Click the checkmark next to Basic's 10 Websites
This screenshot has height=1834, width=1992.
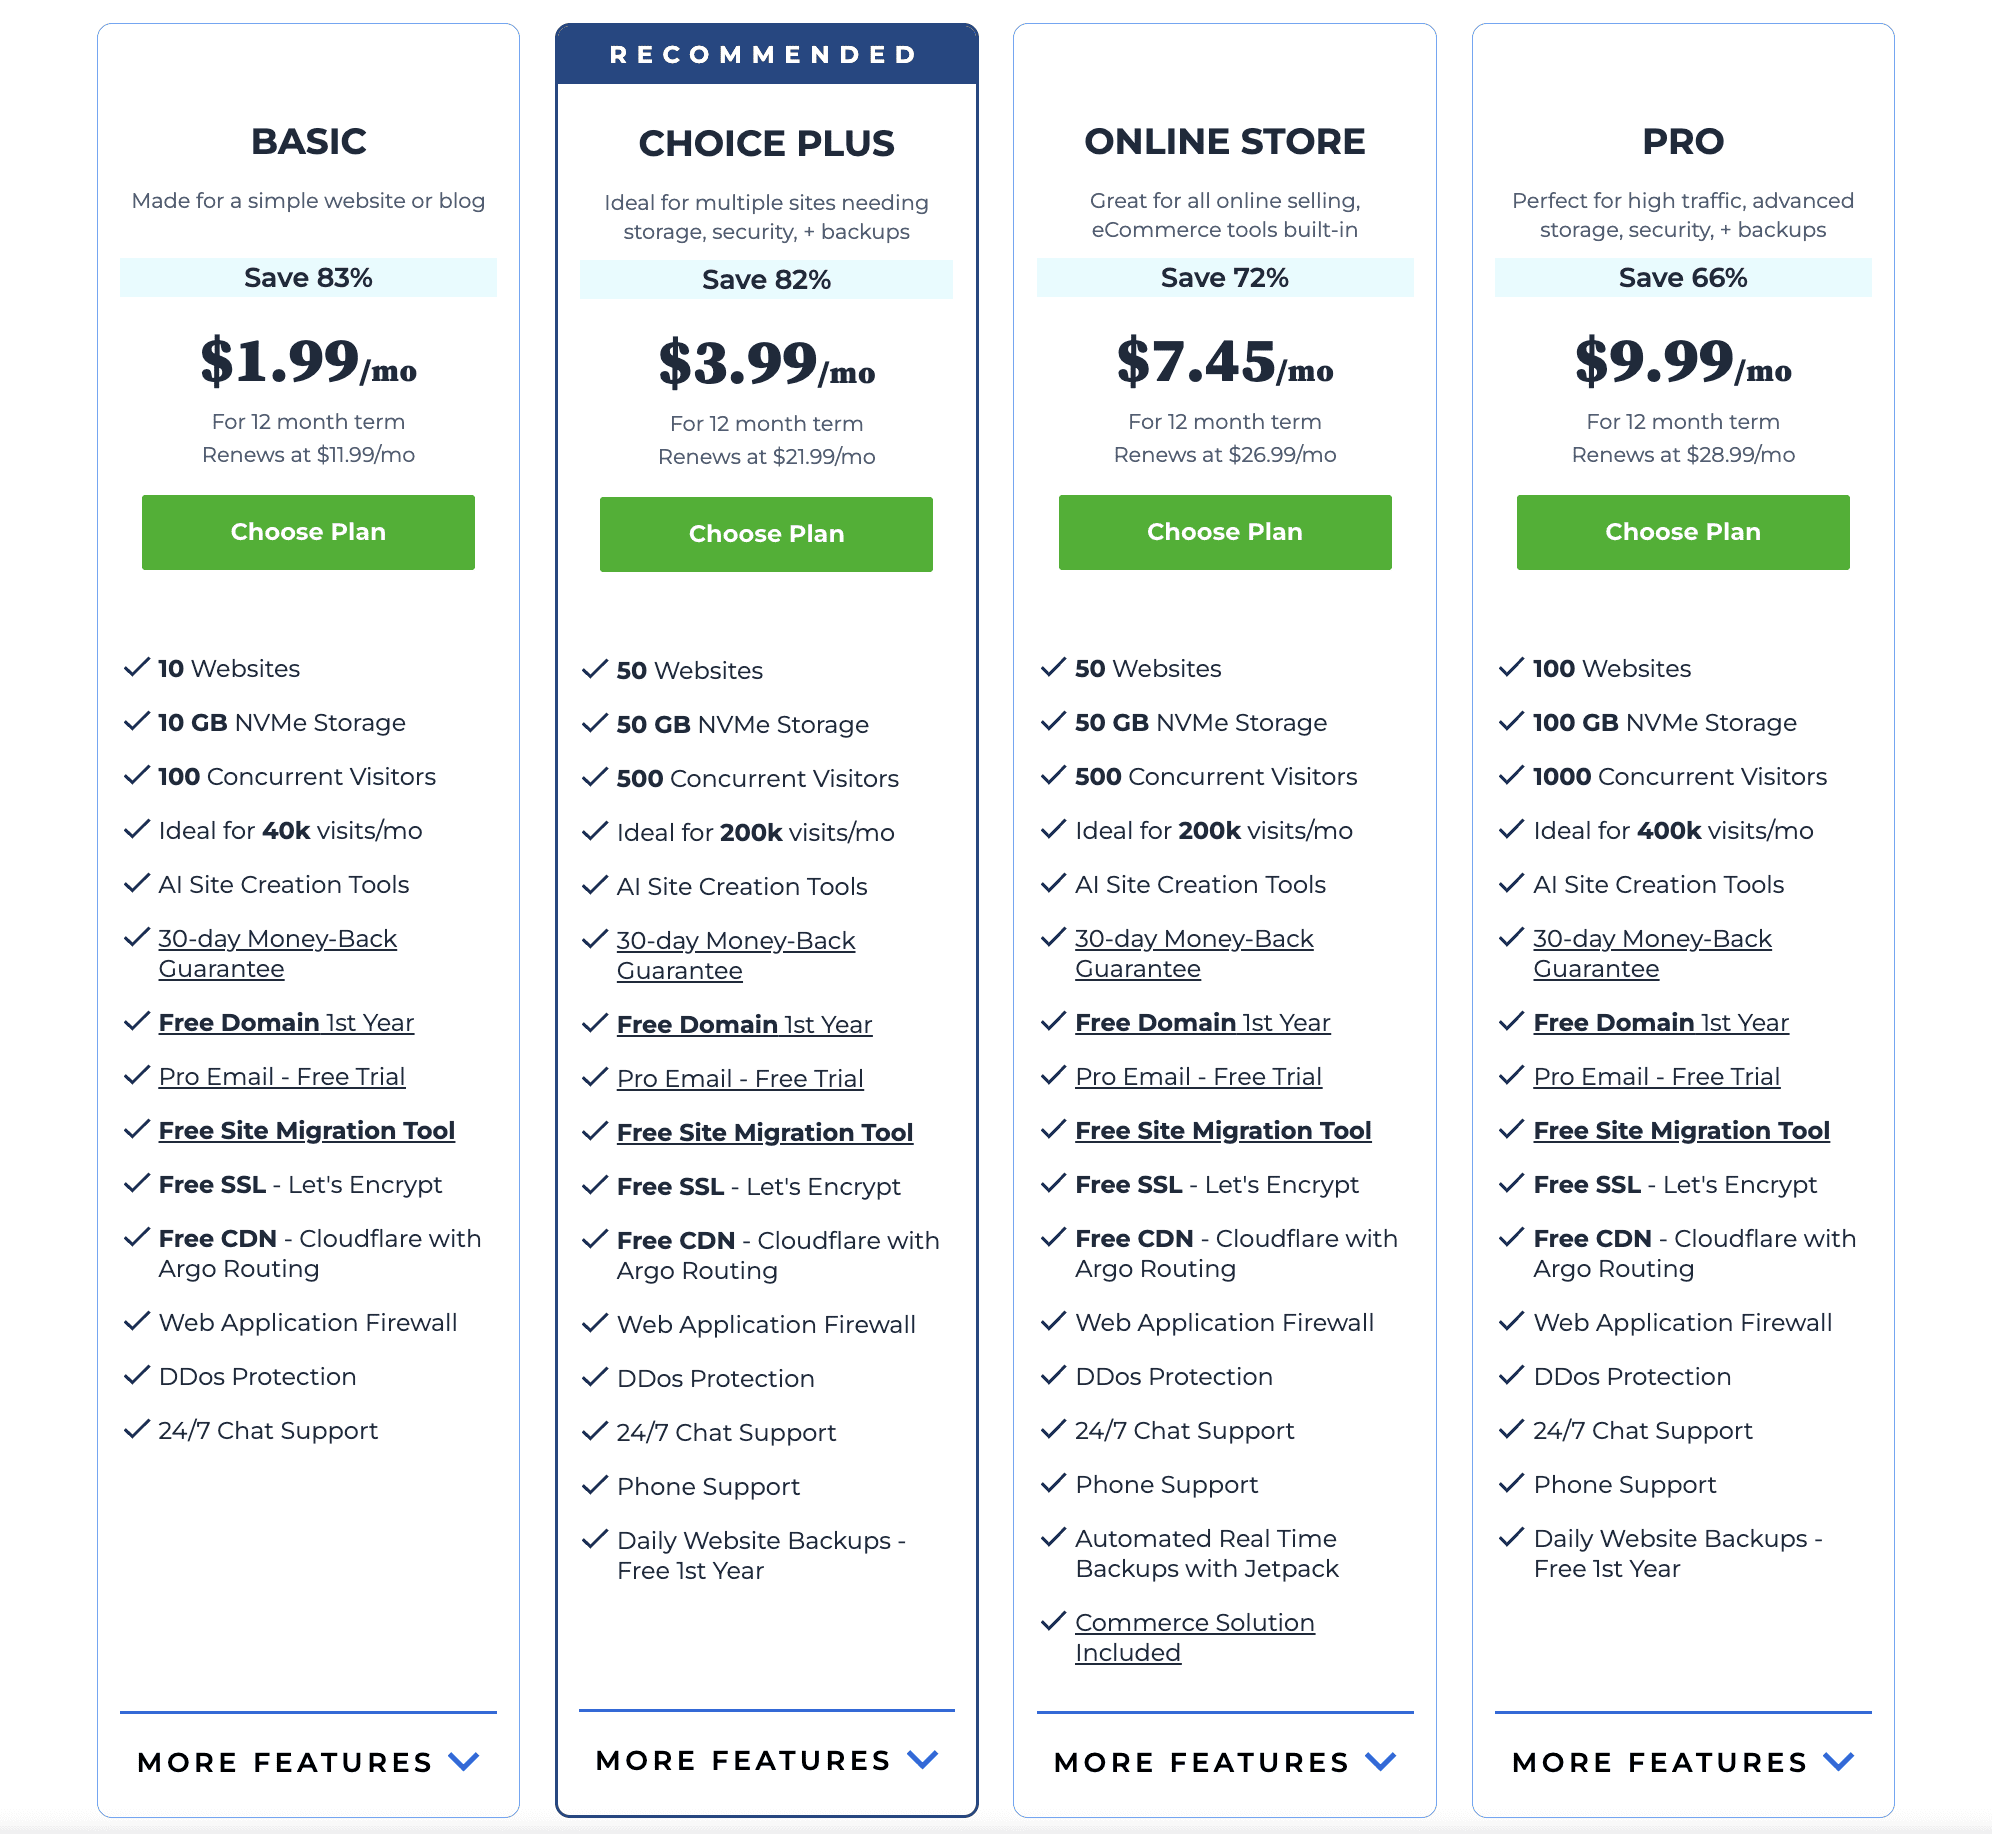[136, 667]
